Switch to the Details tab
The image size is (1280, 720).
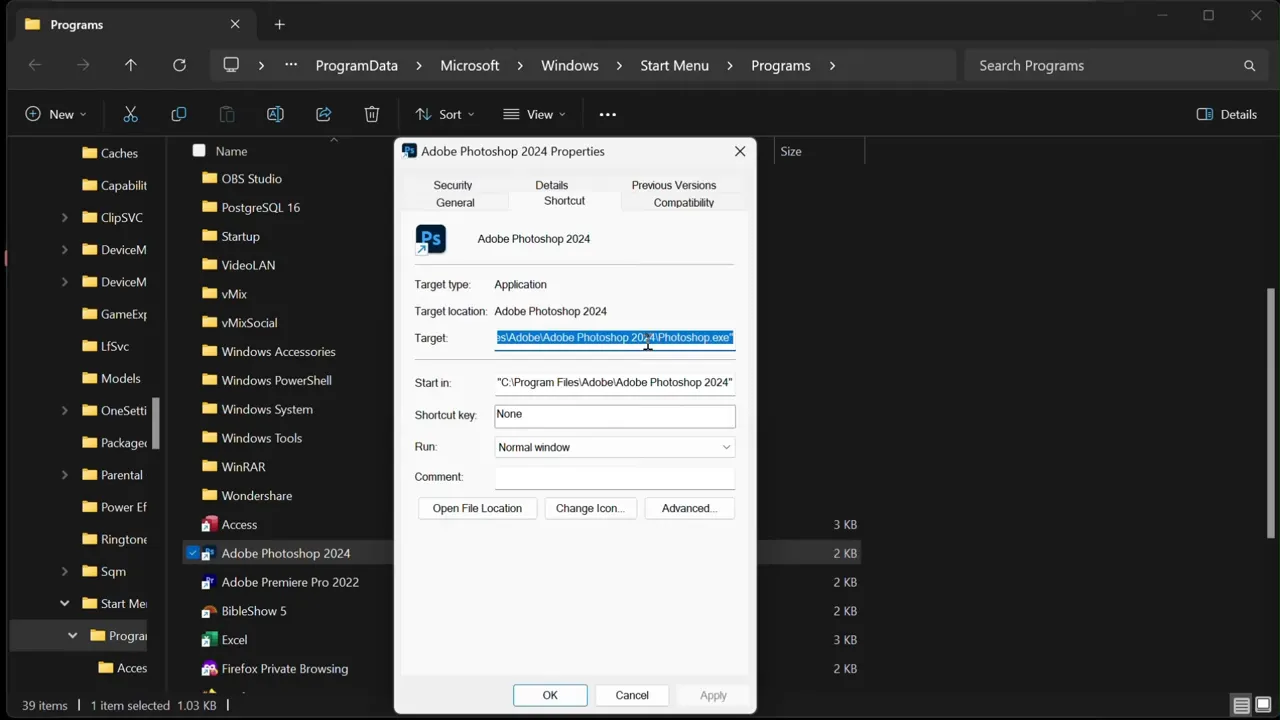point(551,185)
